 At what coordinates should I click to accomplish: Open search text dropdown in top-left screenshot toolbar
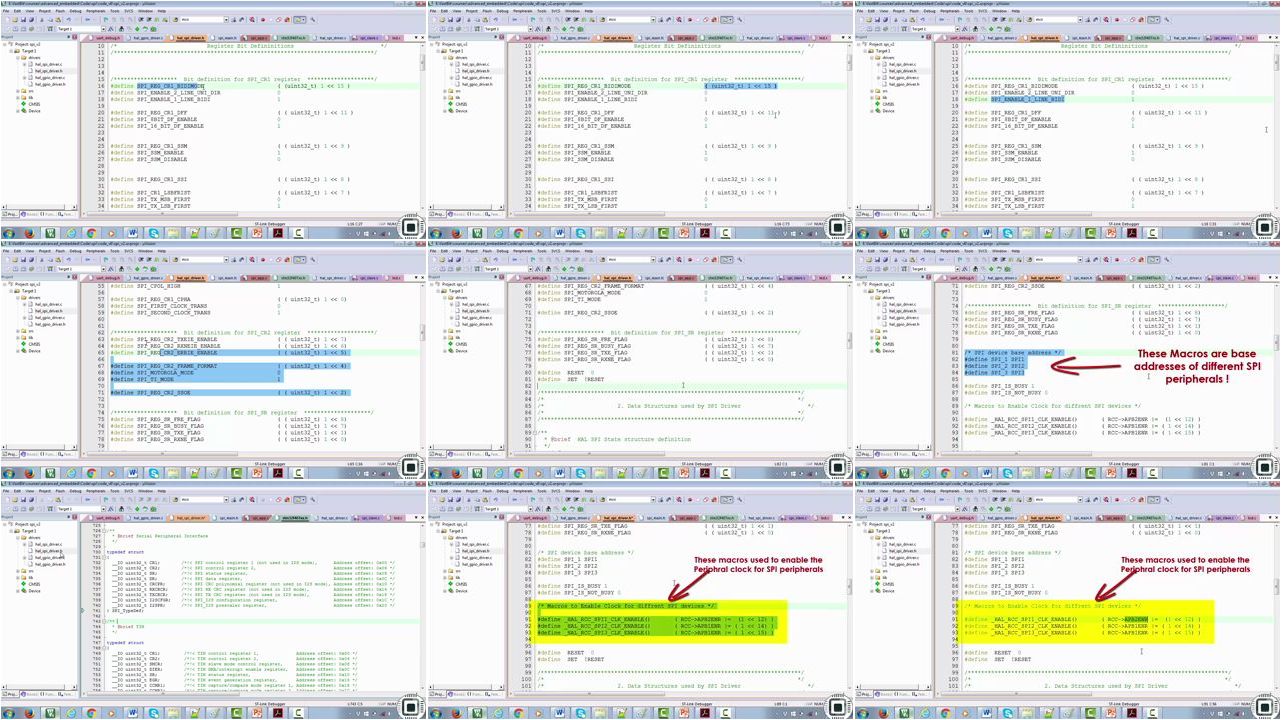[226, 20]
